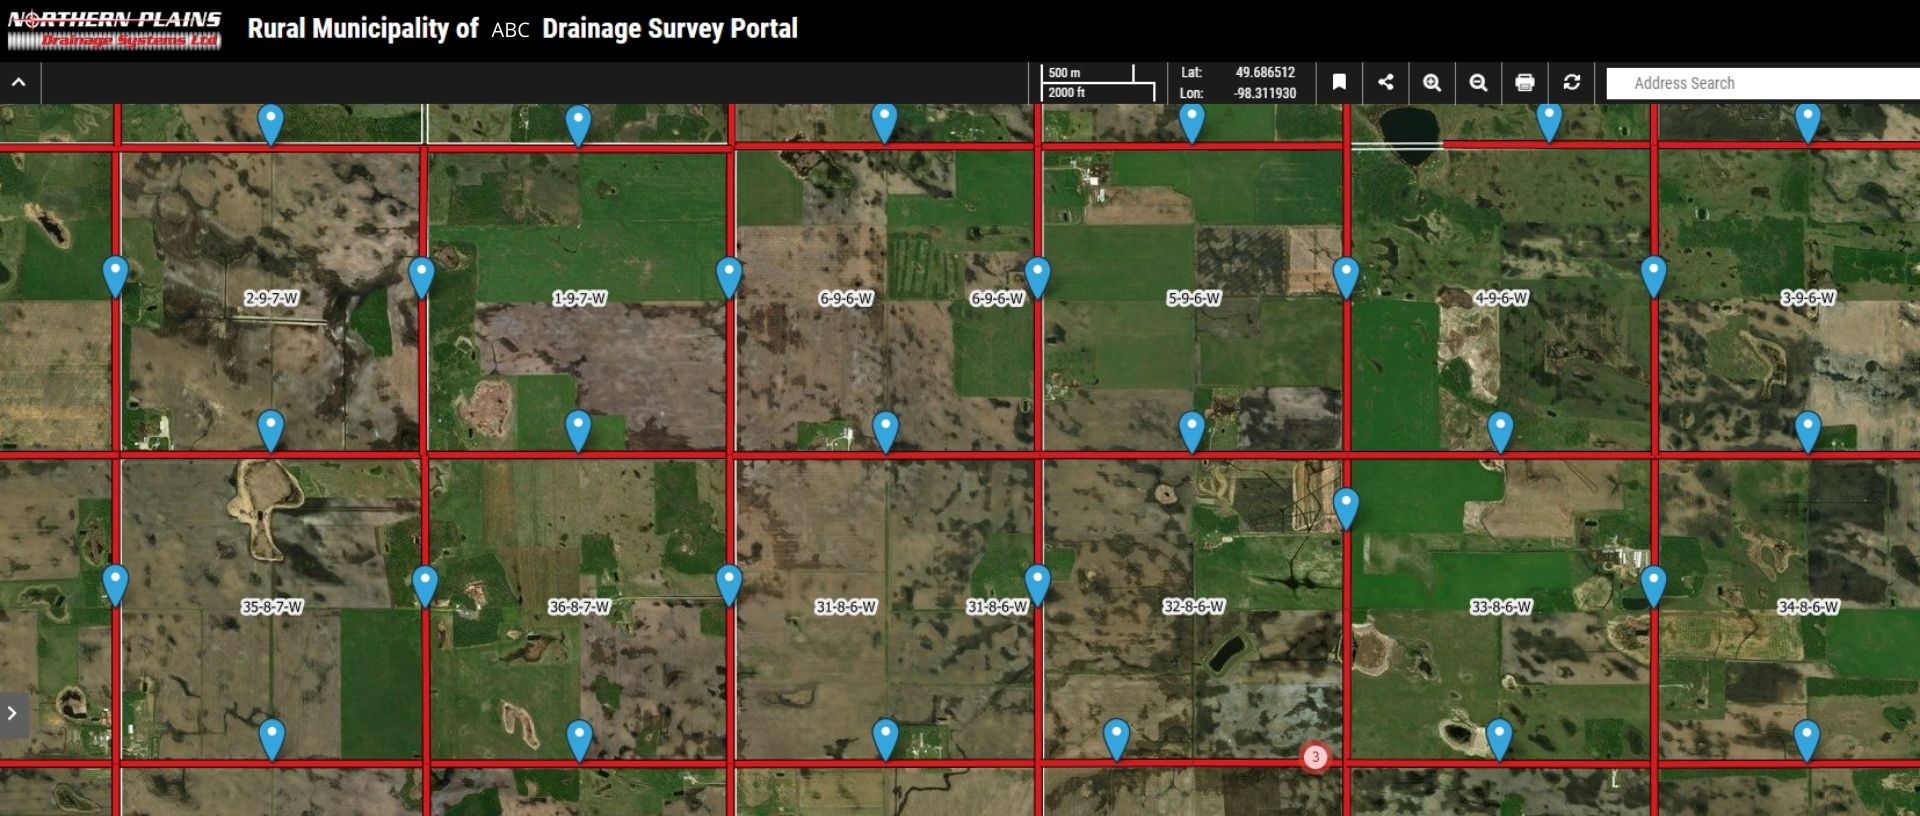Select section label 35-8-7-W
The width and height of the screenshot is (1920, 816).
click(272, 607)
